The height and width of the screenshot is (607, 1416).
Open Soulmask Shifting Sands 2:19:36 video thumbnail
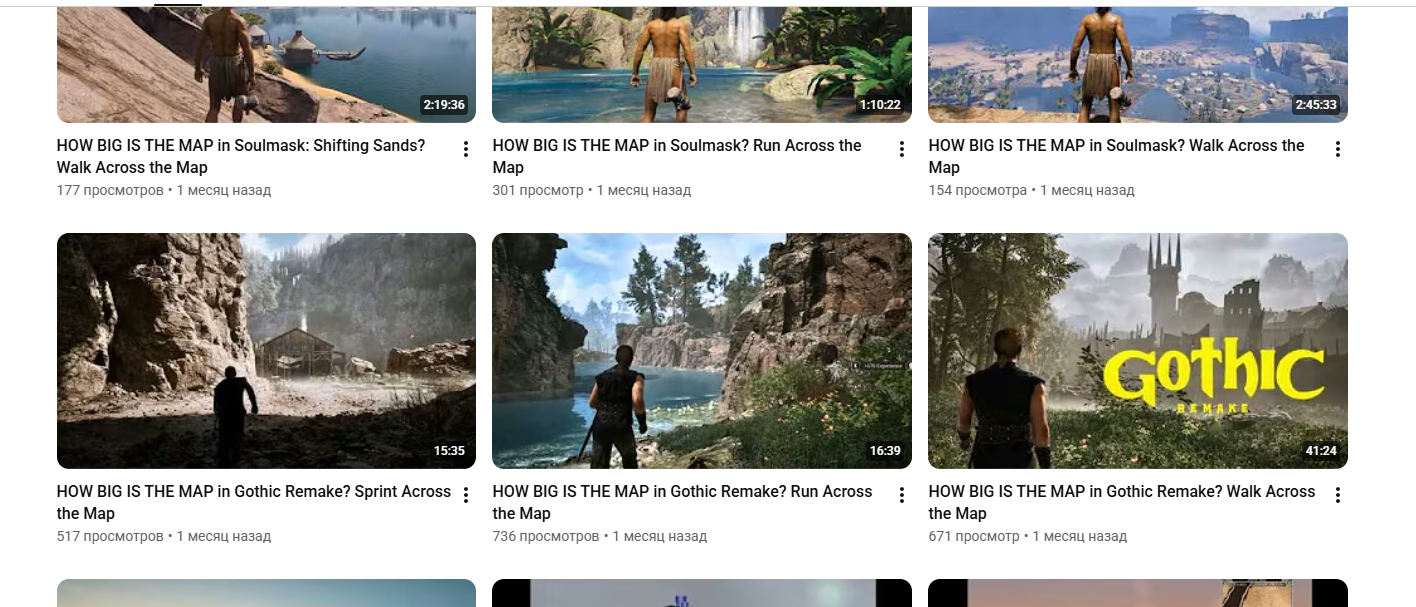[266, 64]
